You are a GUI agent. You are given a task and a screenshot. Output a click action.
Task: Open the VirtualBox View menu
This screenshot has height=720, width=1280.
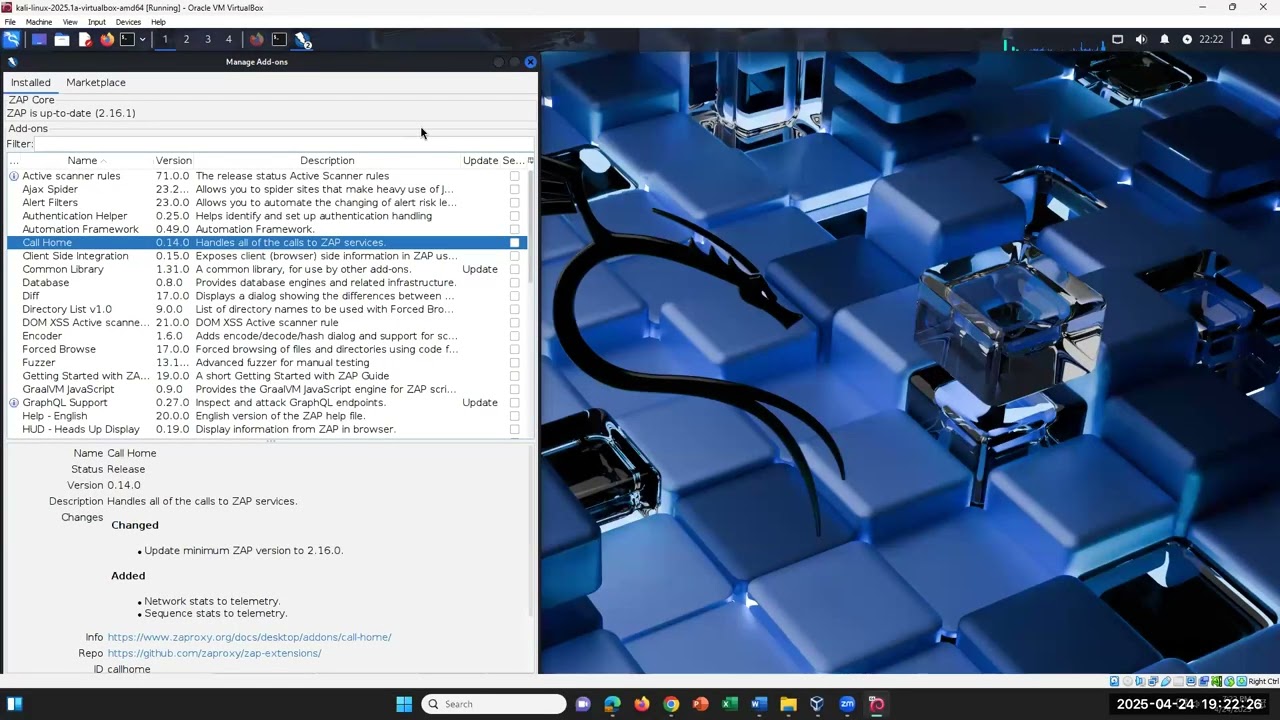click(70, 22)
